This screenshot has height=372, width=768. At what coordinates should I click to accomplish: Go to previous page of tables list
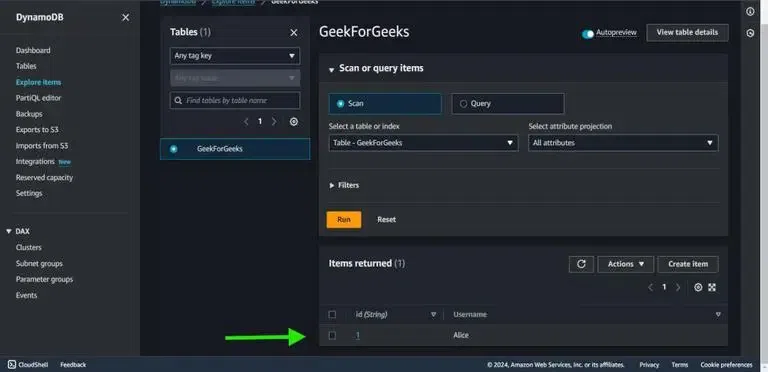pyautogui.click(x=246, y=122)
